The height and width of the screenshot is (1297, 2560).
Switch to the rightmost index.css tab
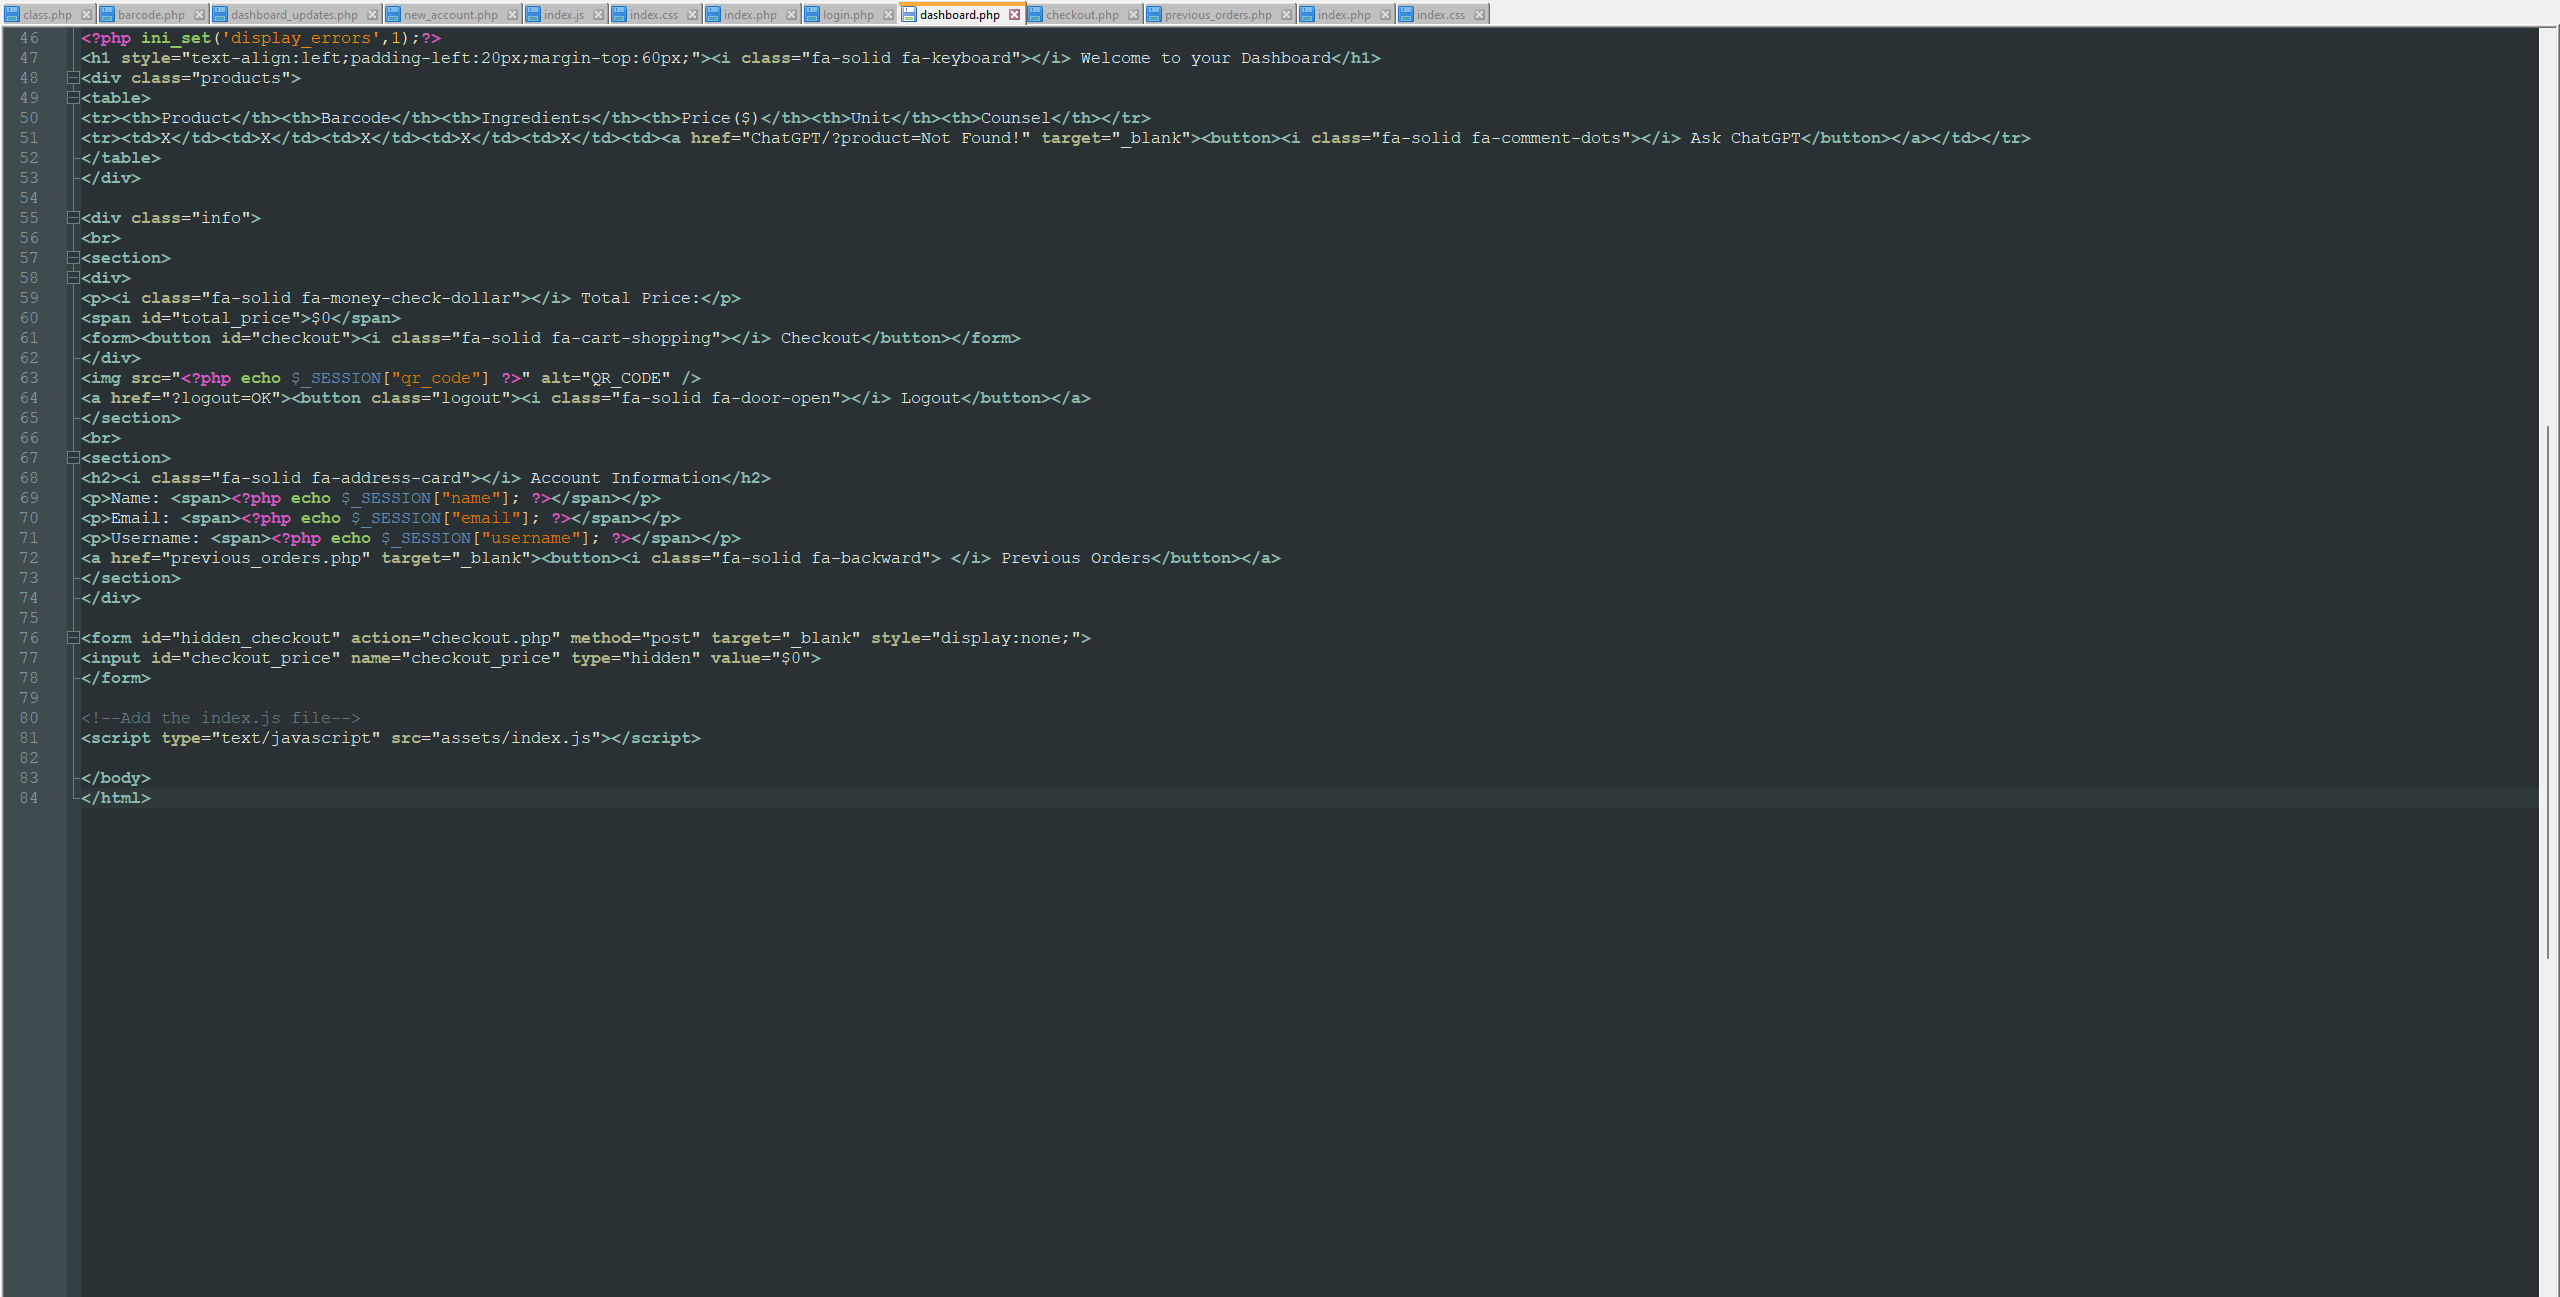coord(1443,14)
